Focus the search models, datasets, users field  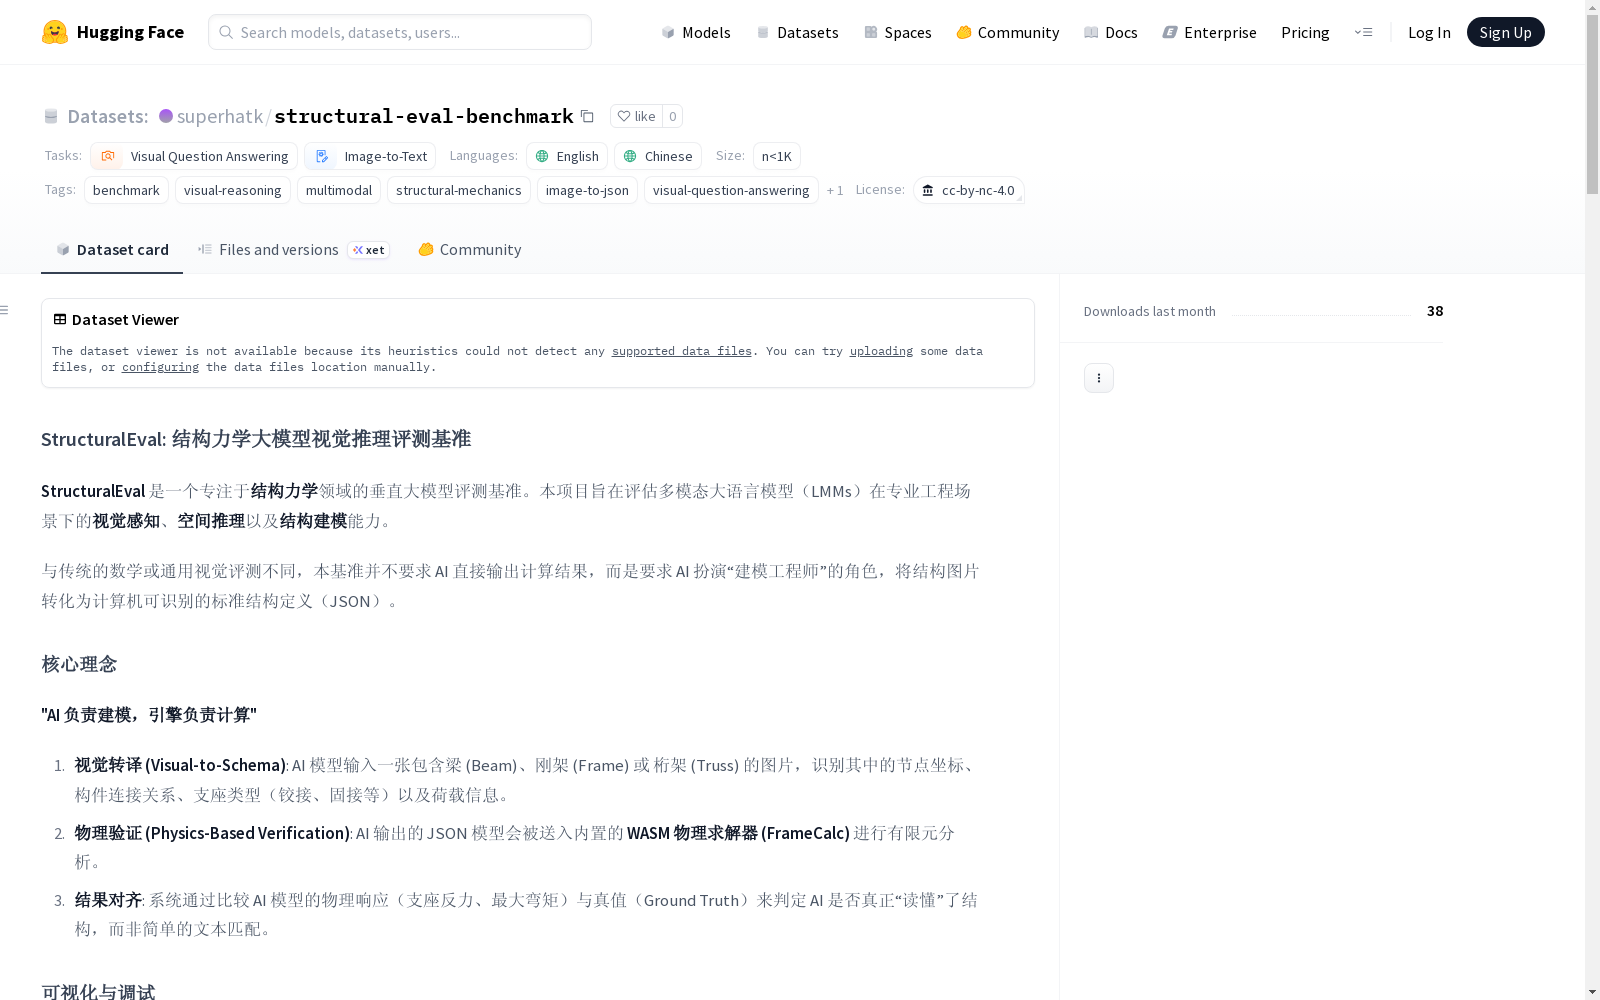pos(400,32)
